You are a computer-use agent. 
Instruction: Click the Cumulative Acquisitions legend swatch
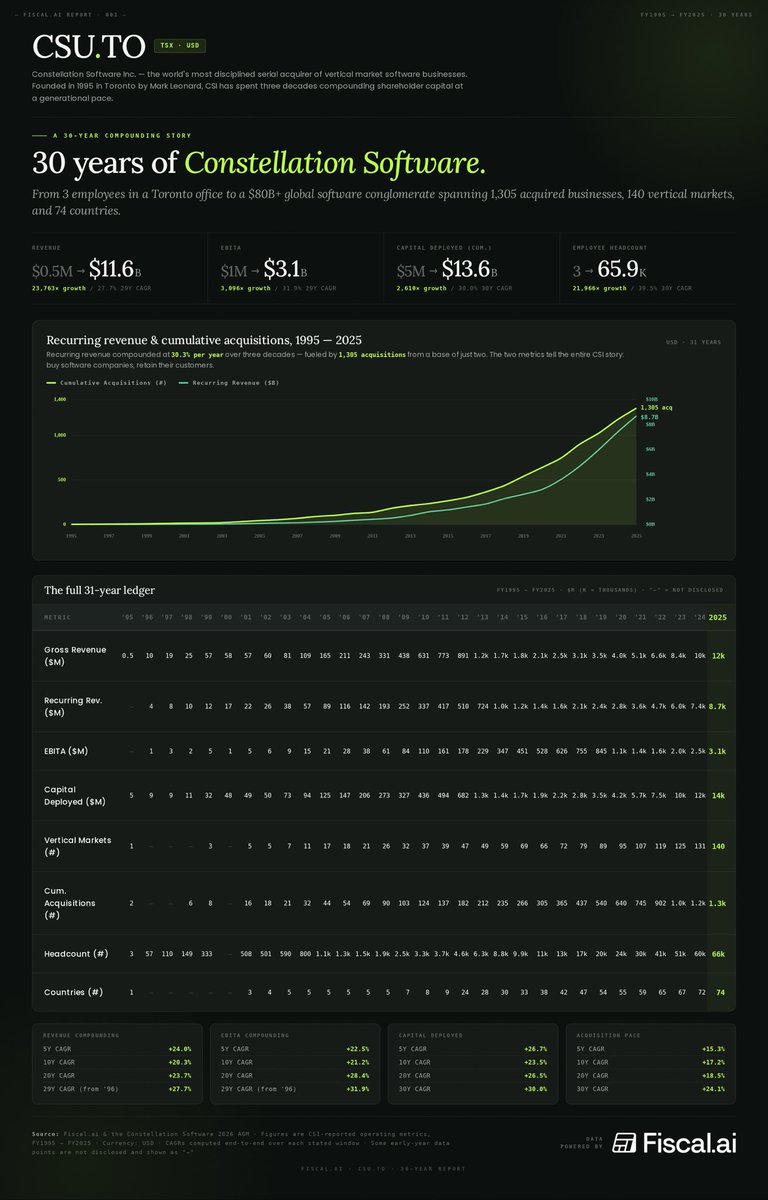click(52, 382)
